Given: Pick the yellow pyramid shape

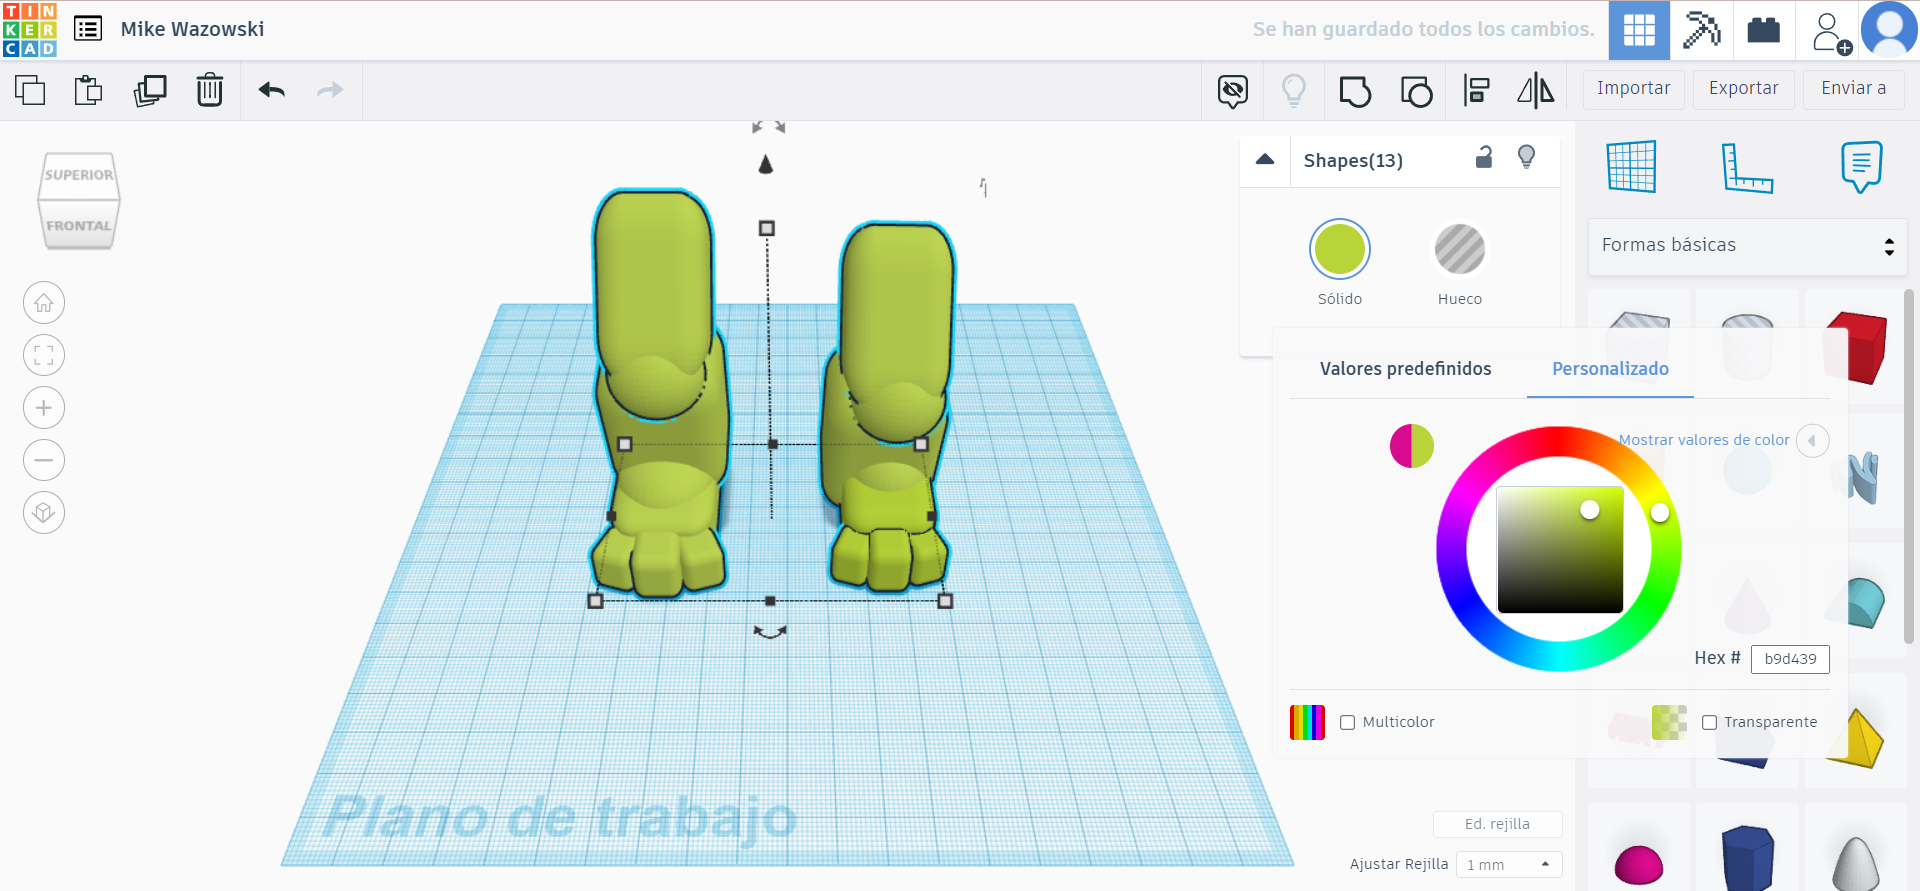Looking at the screenshot, I should click(x=1856, y=738).
